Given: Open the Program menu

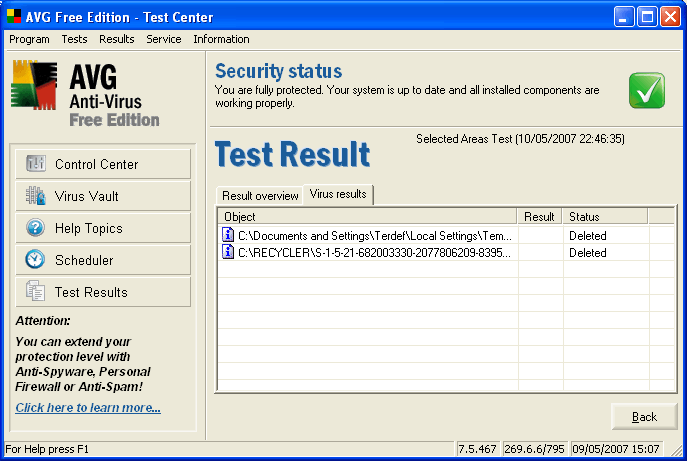Looking at the screenshot, I should (x=29, y=39).
